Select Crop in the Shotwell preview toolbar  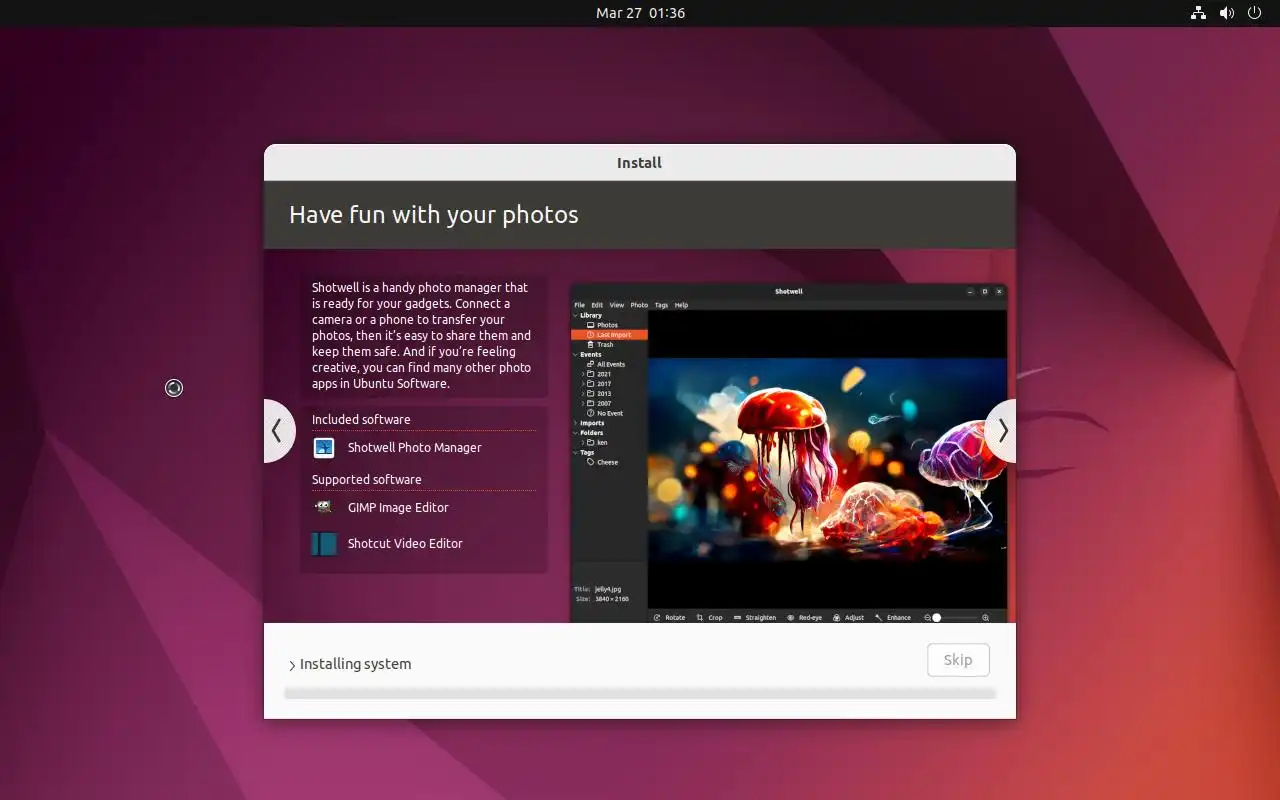tap(709, 618)
